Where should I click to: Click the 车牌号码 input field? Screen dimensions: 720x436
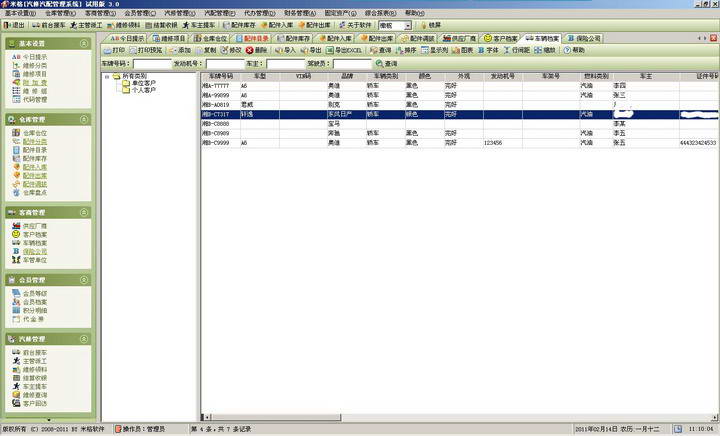(x=152, y=64)
